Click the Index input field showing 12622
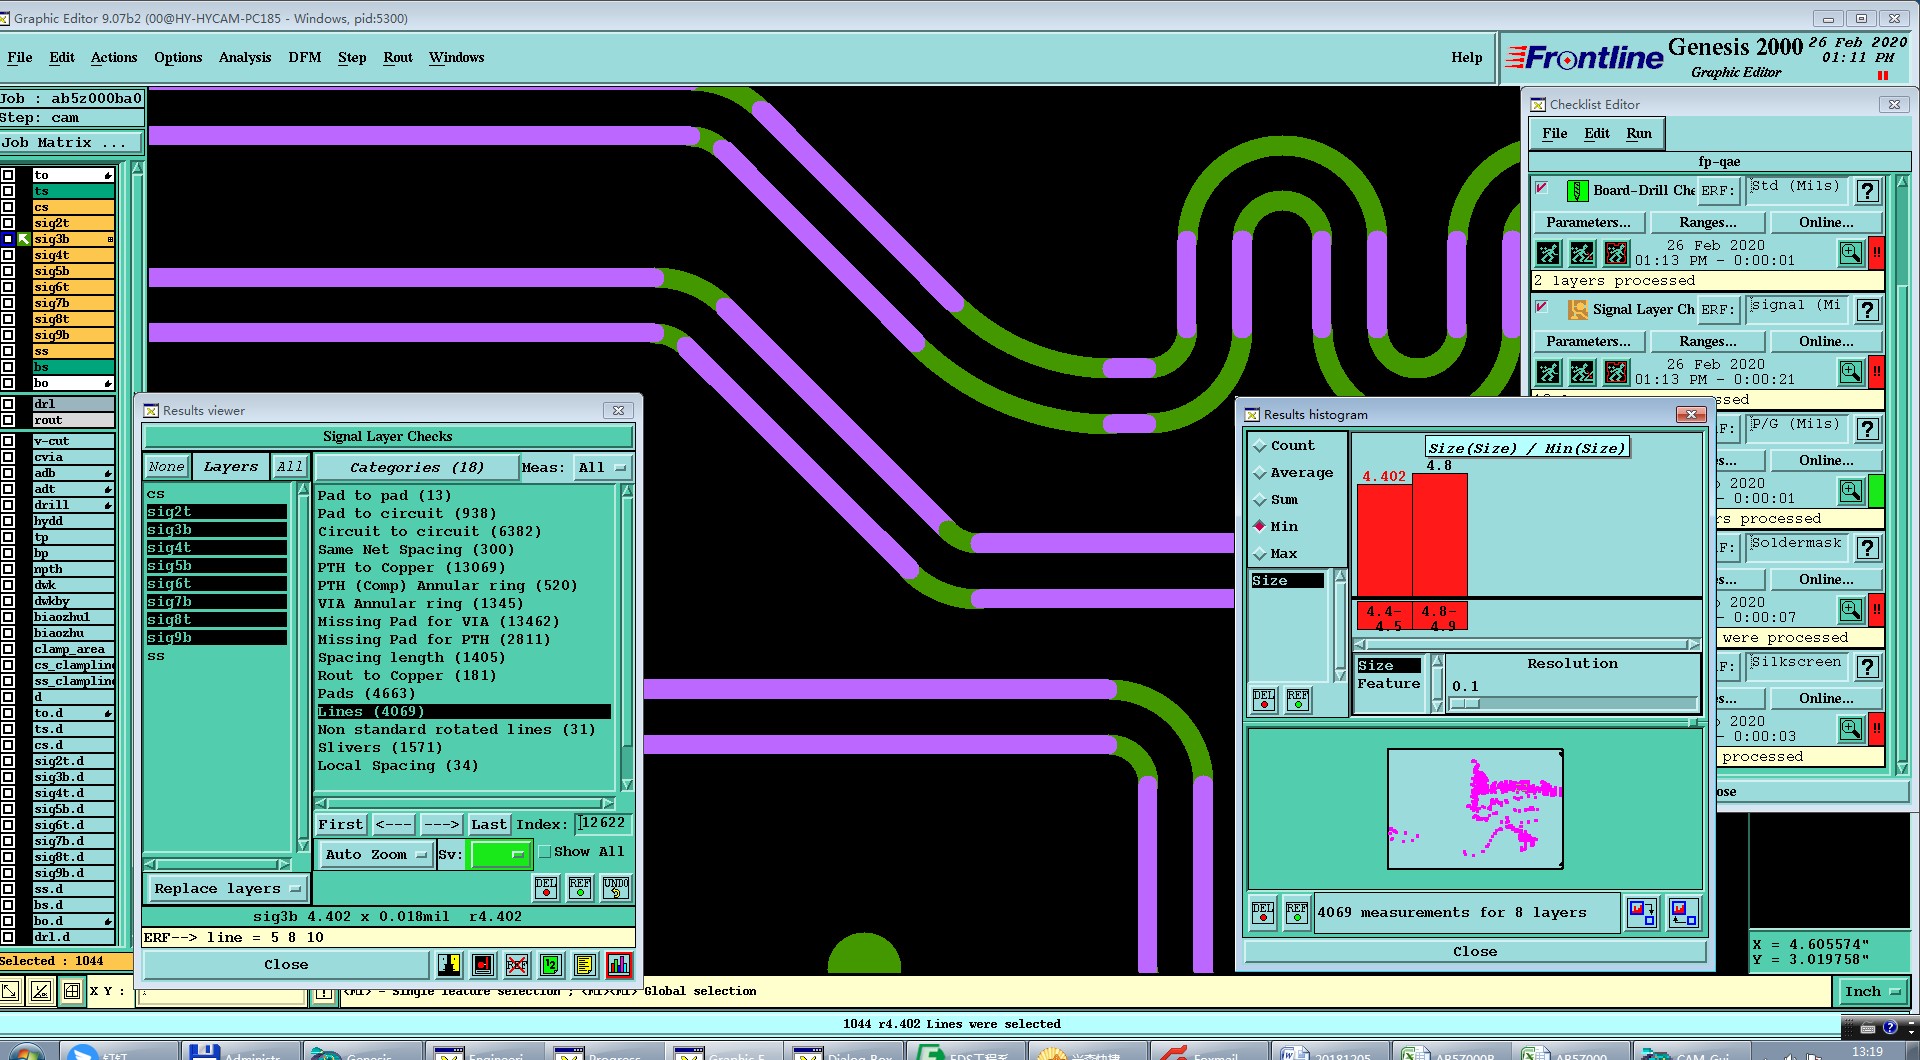The image size is (1920, 1060). (603, 823)
